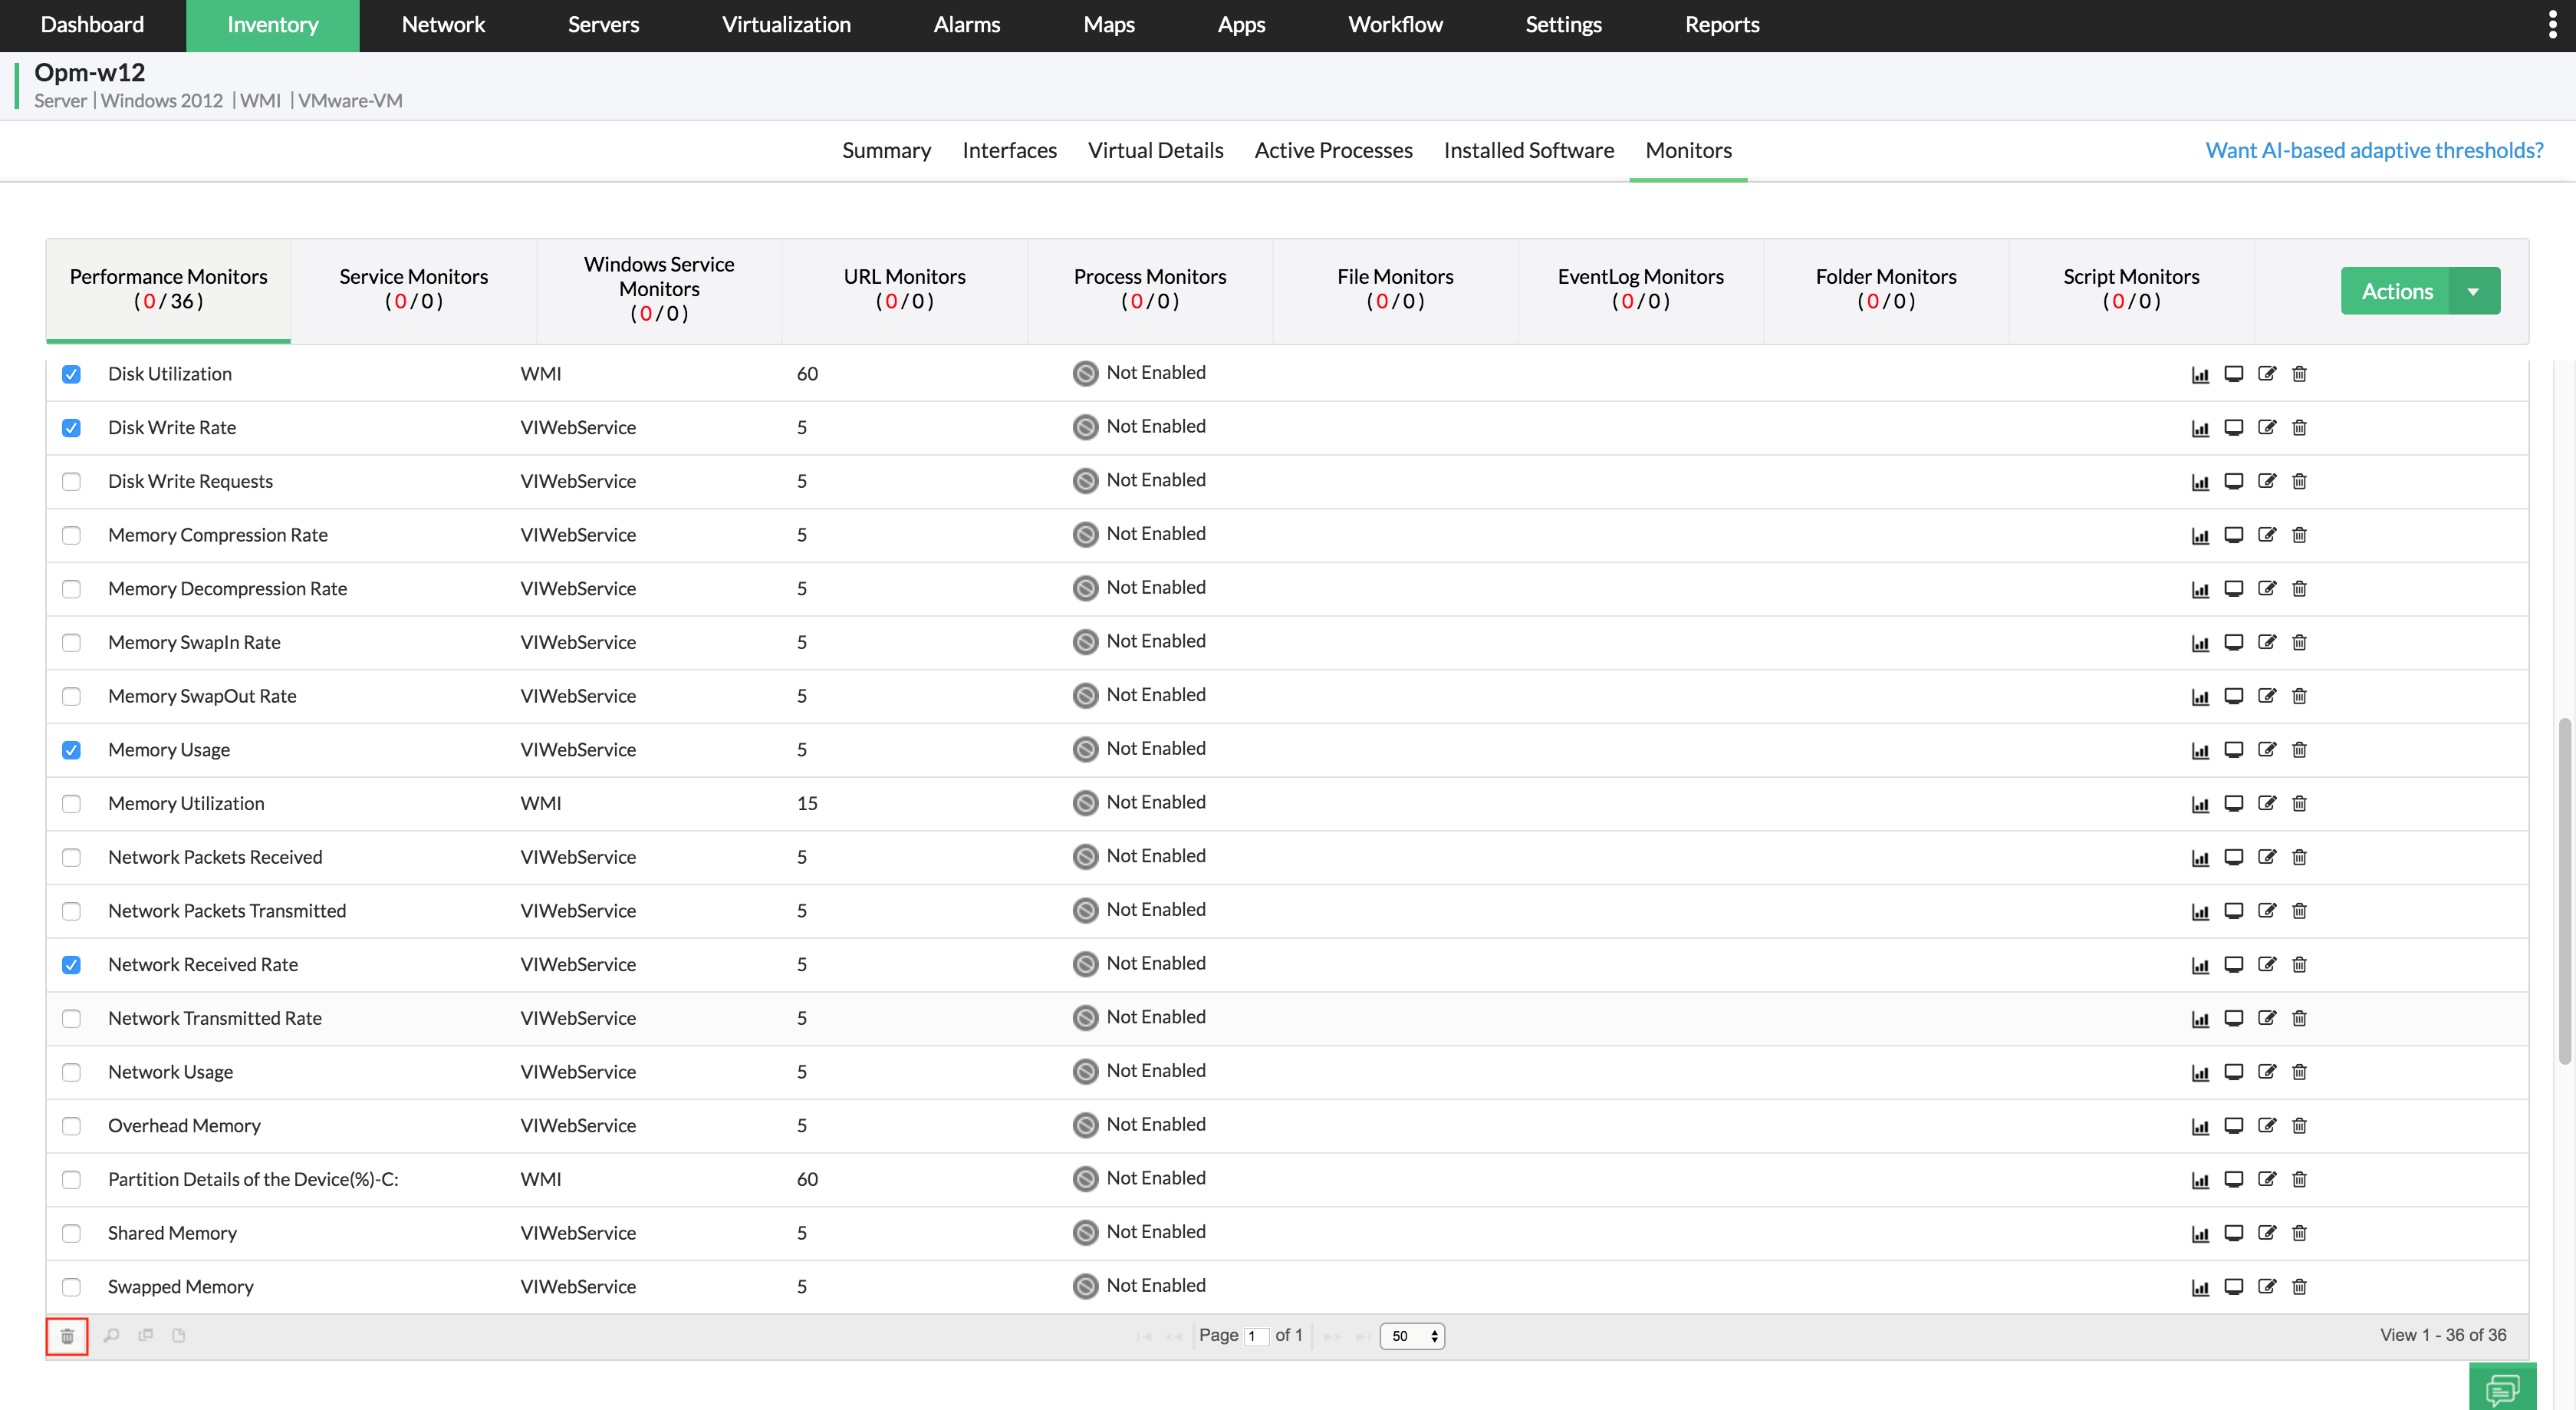Image resolution: width=2576 pixels, height=1410 pixels.
Task: Uncheck the Disk Utilization checkbox
Action: [x=71, y=374]
